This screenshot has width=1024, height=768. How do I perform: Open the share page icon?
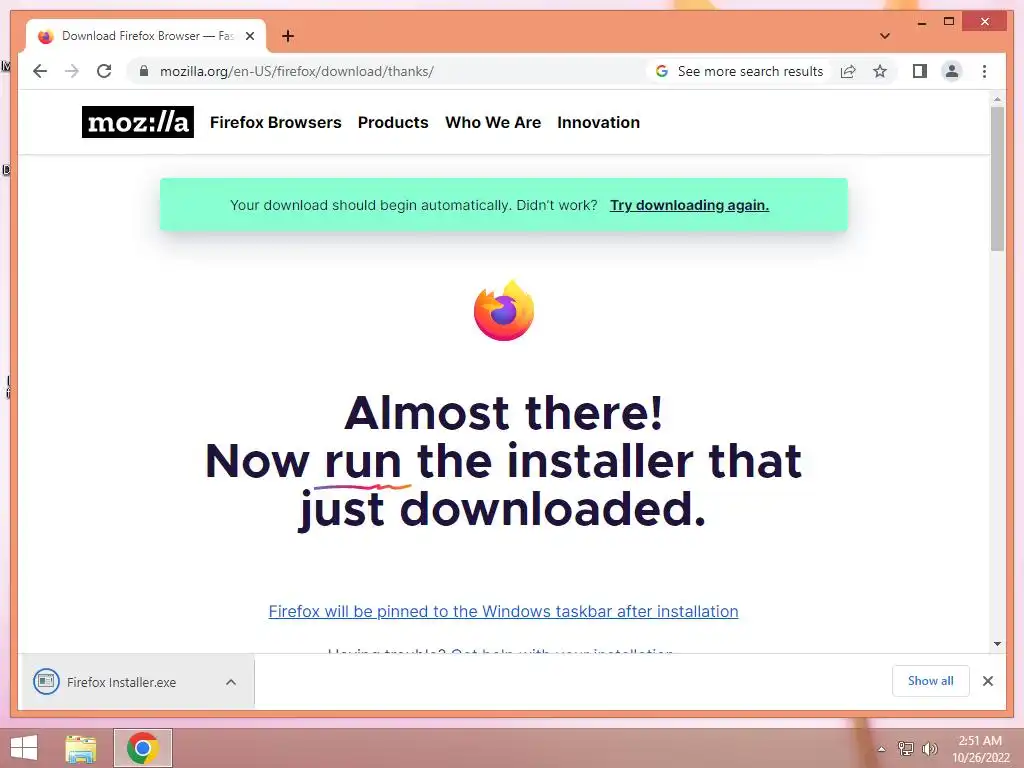point(848,71)
